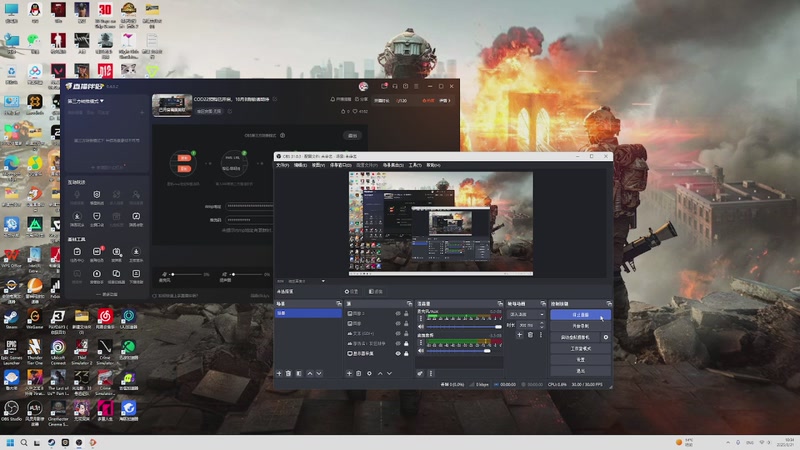The width and height of the screenshot is (800, 450).
Task: Open scene filters icon in Scenes toolbar
Action: click(299, 373)
